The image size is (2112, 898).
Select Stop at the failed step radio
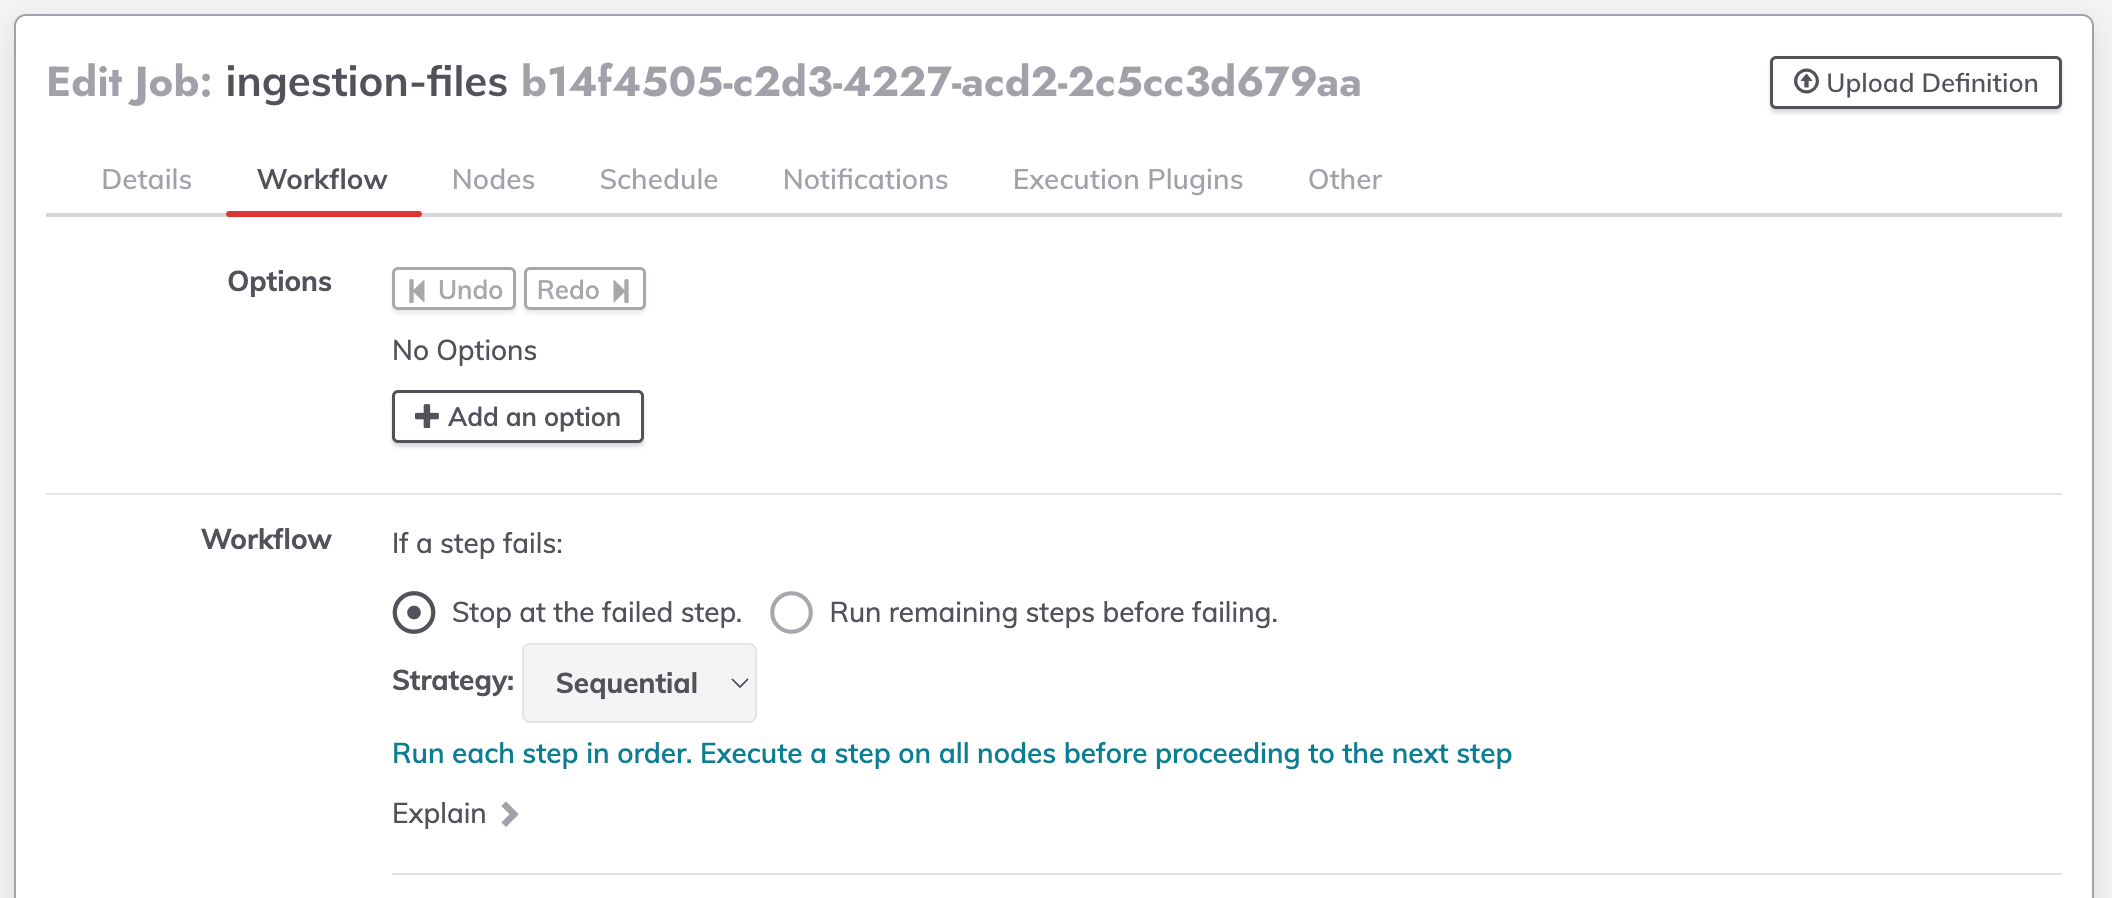(x=414, y=612)
